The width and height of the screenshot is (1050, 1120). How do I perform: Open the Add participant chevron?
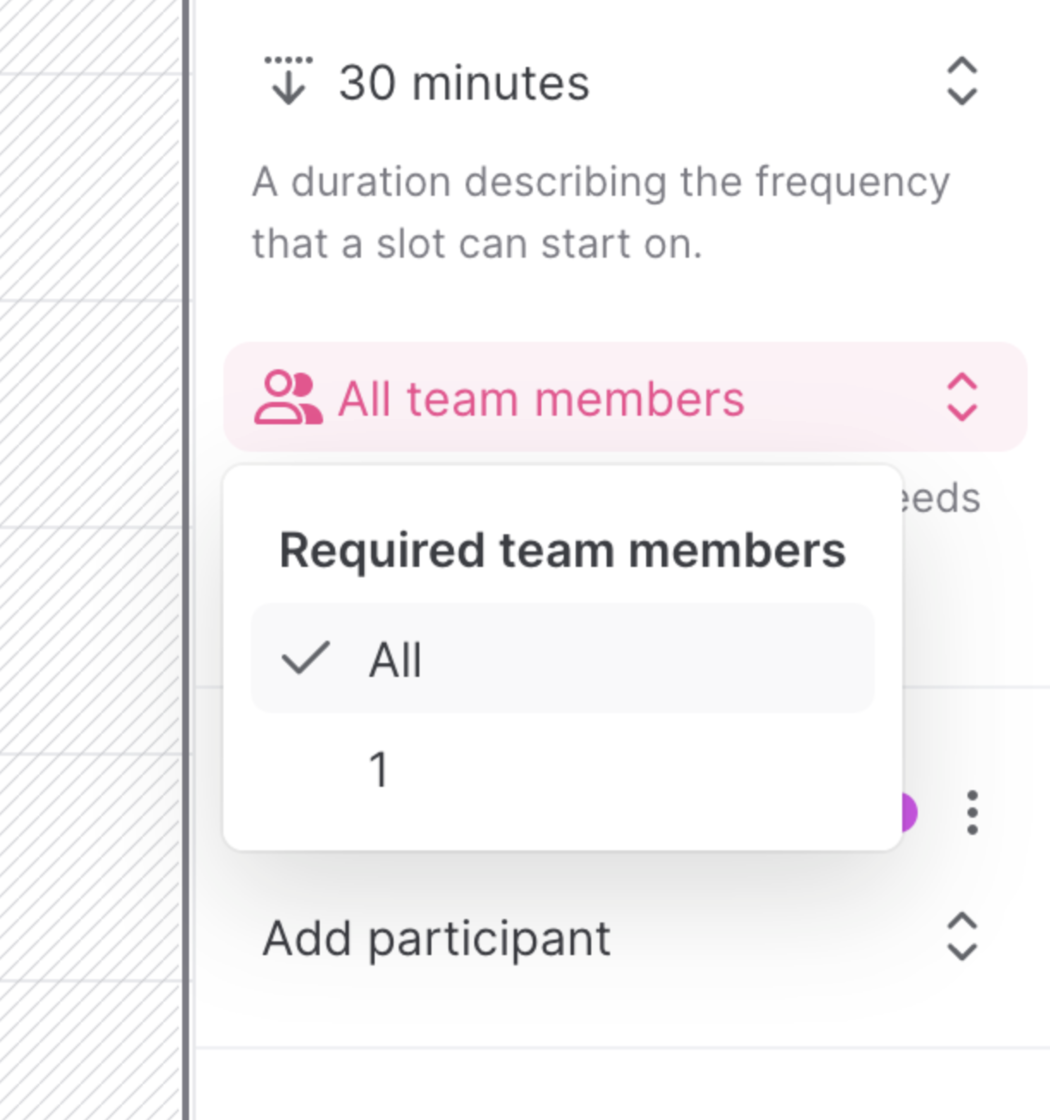[961, 936]
